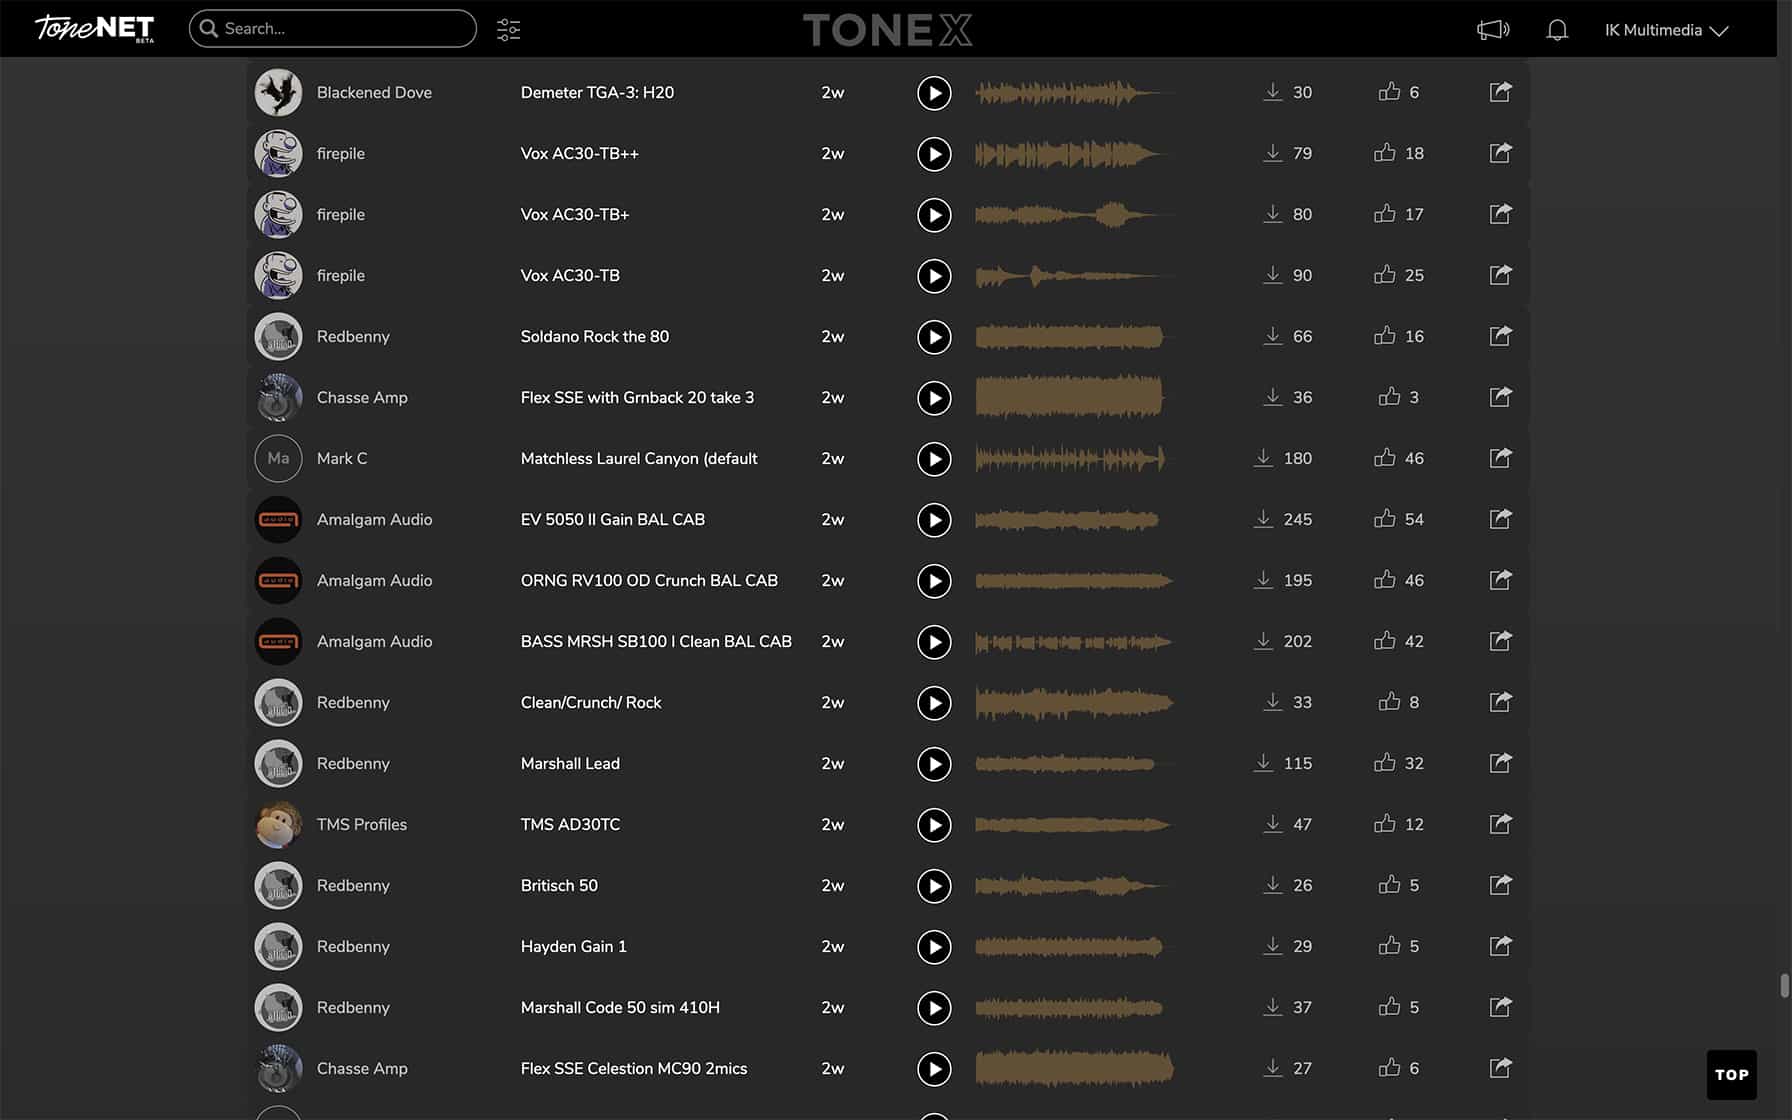
Task: Like the Vox AC30-TB+ tone
Action: [1385, 213]
